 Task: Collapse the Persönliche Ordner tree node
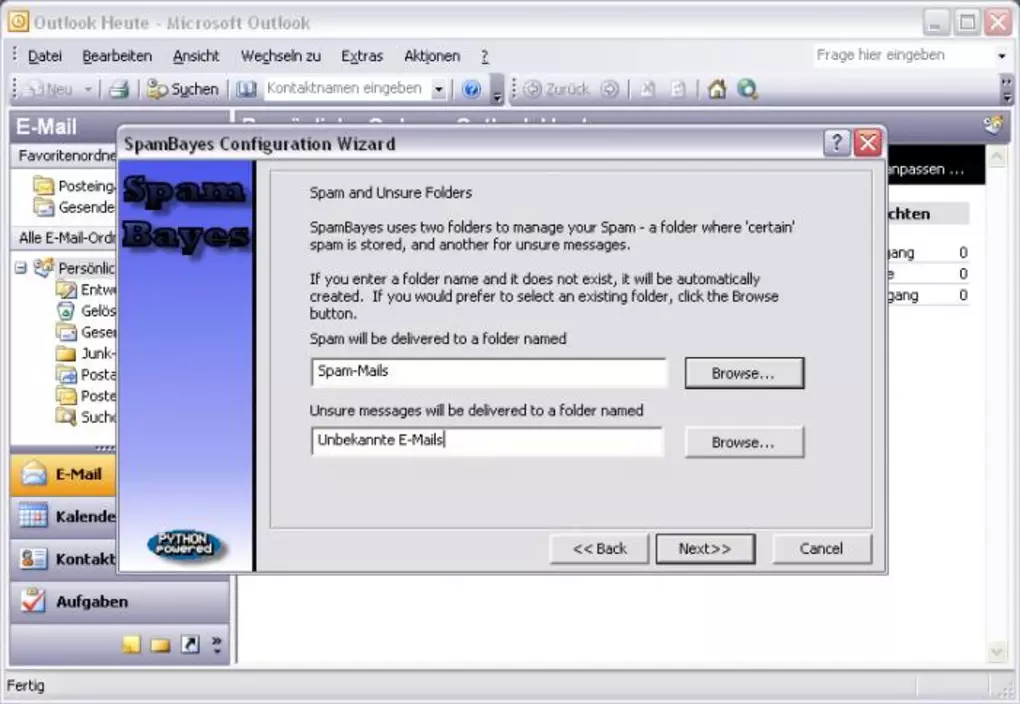point(20,268)
